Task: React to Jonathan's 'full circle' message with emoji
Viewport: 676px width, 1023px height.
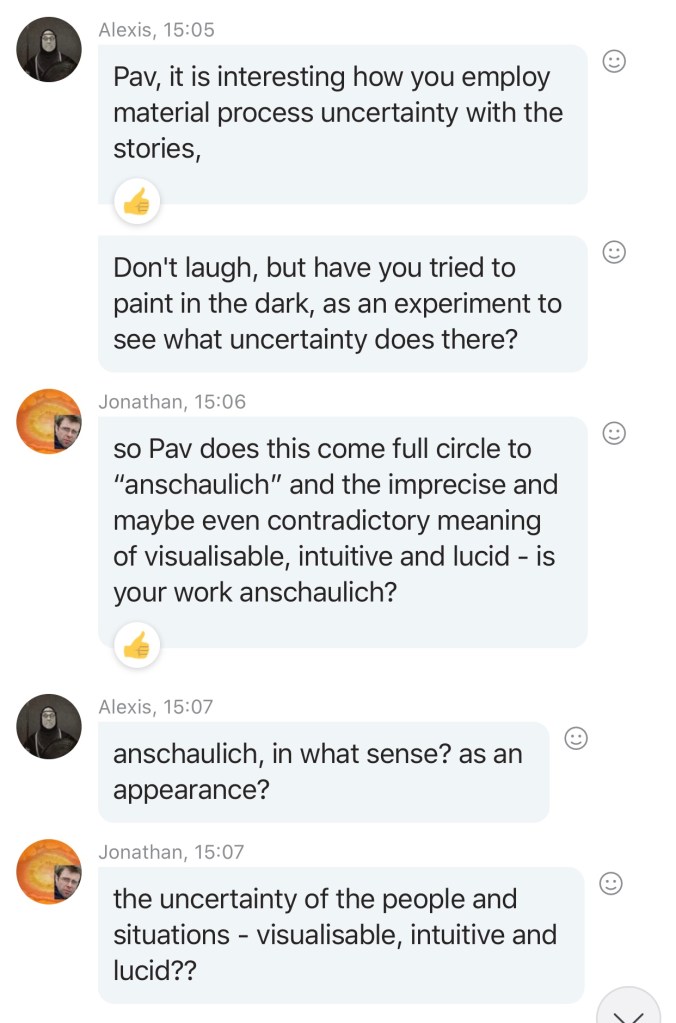Action: tap(615, 433)
